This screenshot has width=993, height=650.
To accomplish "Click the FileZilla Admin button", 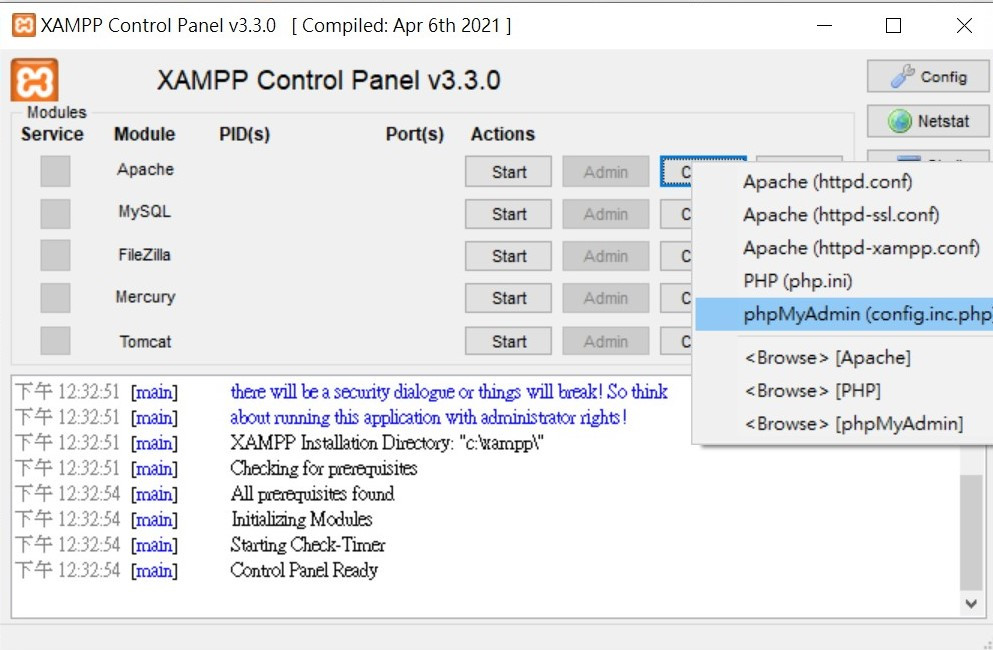I will pyautogui.click(x=606, y=256).
